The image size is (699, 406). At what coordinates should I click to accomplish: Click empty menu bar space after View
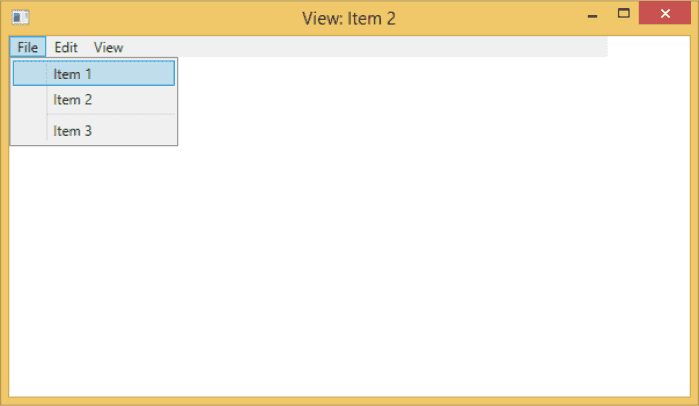click(368, 47)
